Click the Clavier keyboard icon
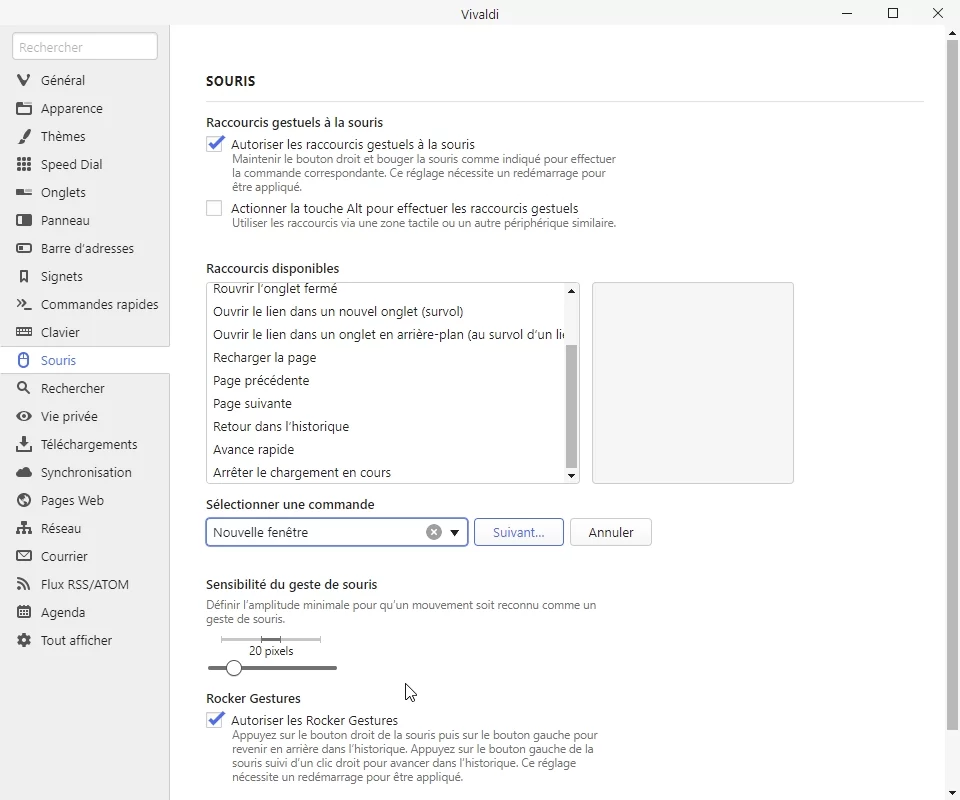 pos(23,332)
